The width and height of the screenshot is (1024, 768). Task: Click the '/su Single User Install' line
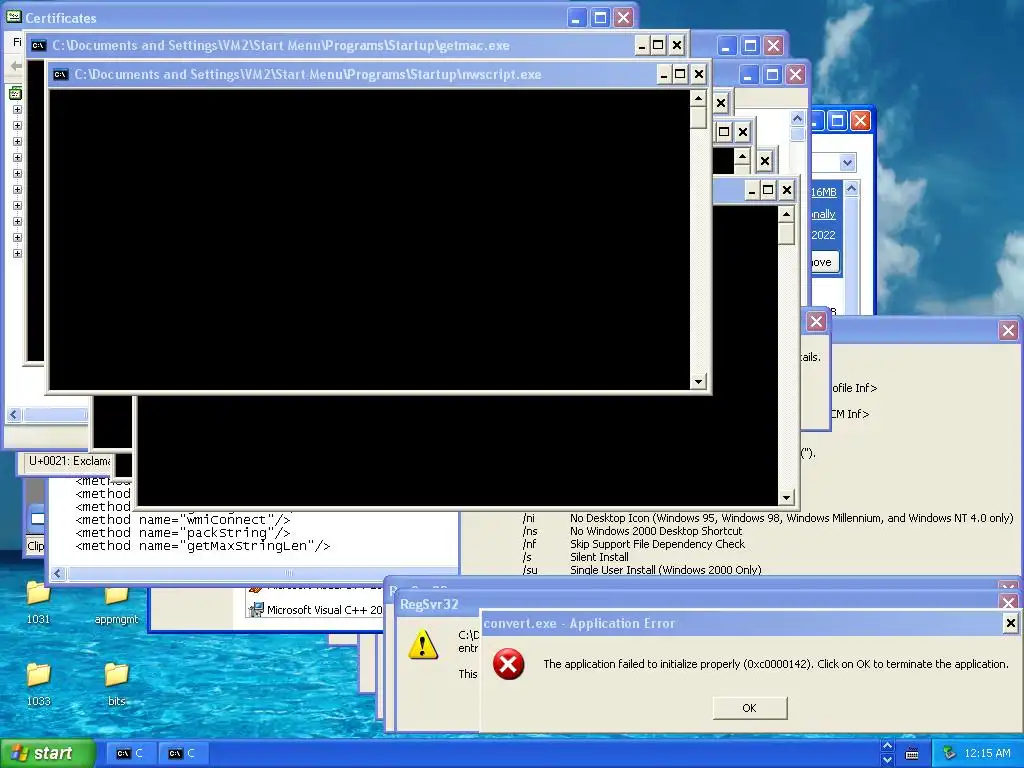(x=642, y=570)
